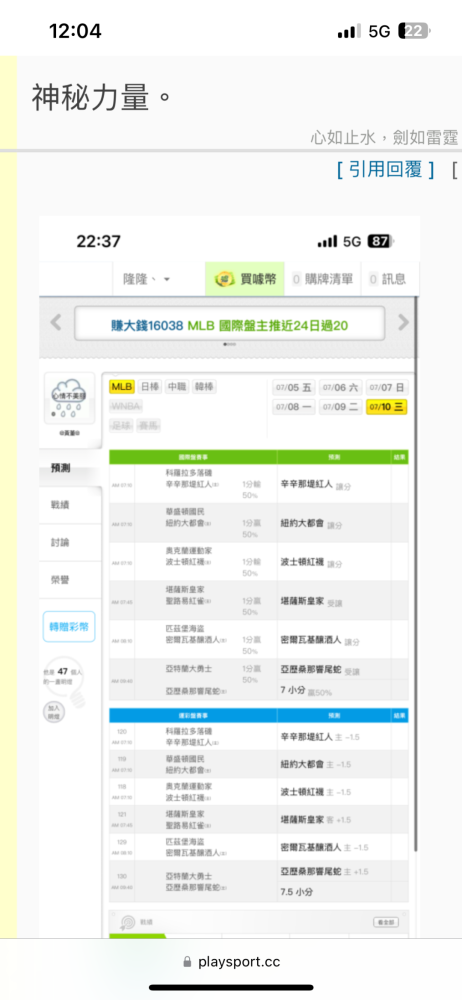The height and width of the screenshot is (1000, 462).
Task: Tap 亞歷桑那響尾蛇 主 +1.5 in blue table
Action: point(324,871)
